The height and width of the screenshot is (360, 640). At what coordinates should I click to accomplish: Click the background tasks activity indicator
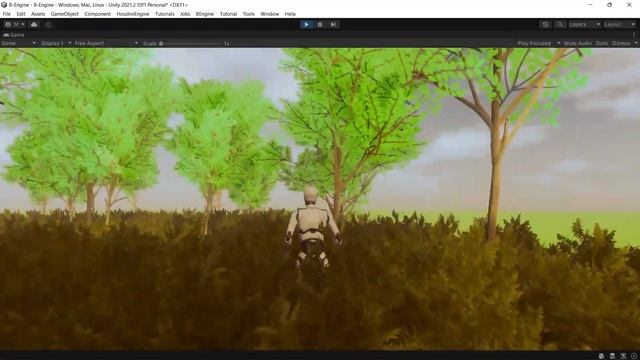pos(634,356)
